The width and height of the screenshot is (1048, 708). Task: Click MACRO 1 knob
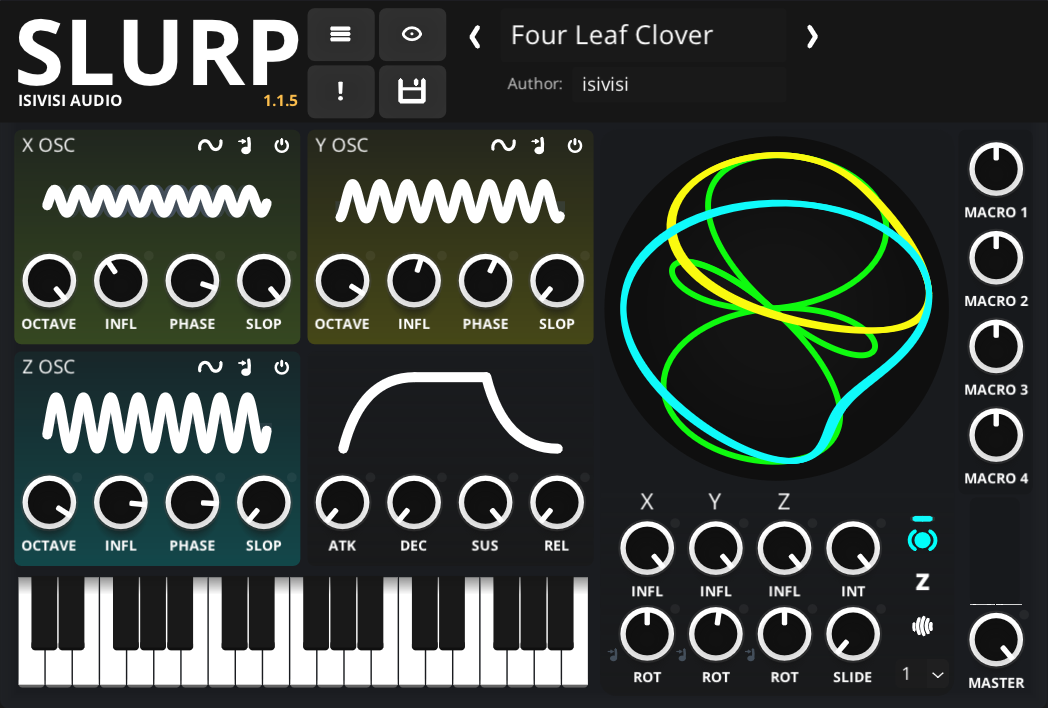996,169
